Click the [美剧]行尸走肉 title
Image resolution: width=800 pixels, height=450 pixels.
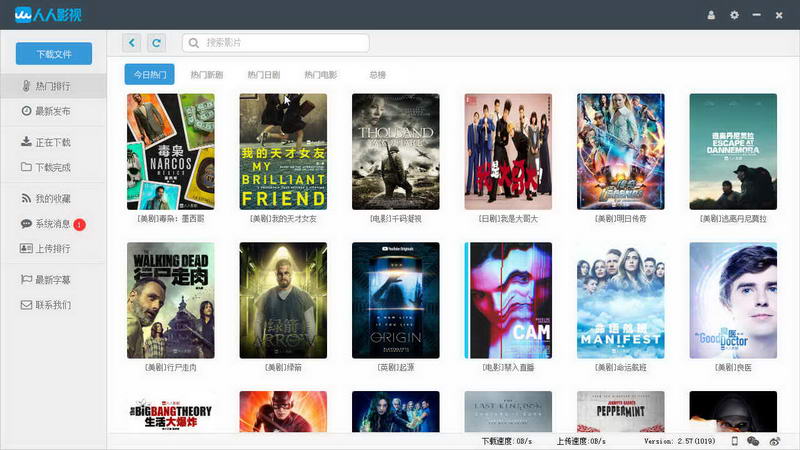(171, 367)
